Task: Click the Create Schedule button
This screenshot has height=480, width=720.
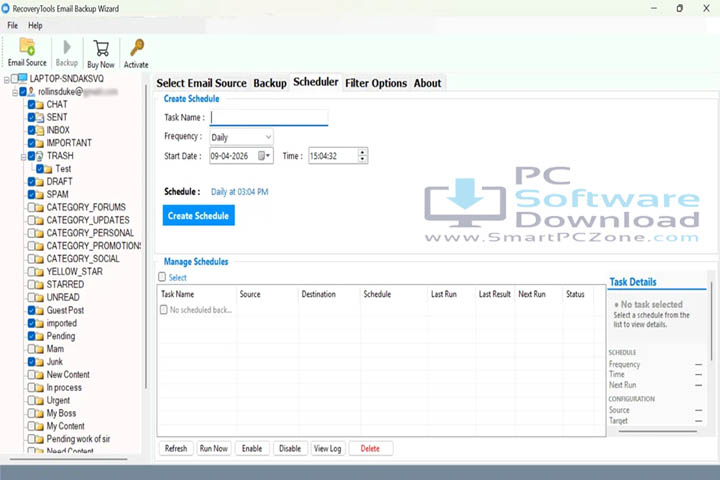Action: pos(198,215)
